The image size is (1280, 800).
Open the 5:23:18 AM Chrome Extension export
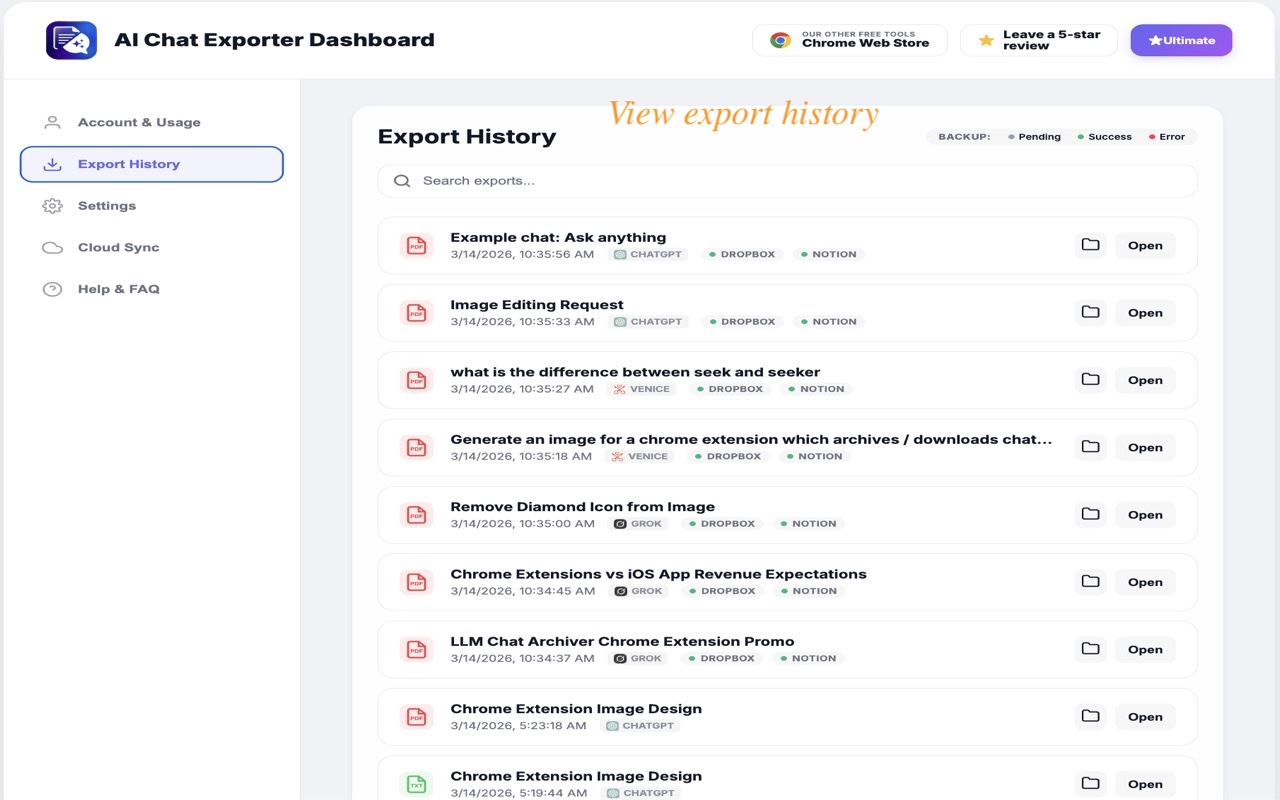(x=1145, y=716)
